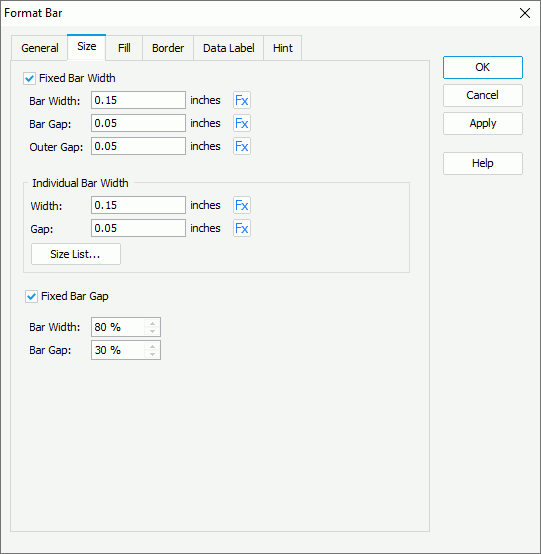This screenshot has height=554, width=541.
Task: Open the Fill tab
Action: point(124,48)
